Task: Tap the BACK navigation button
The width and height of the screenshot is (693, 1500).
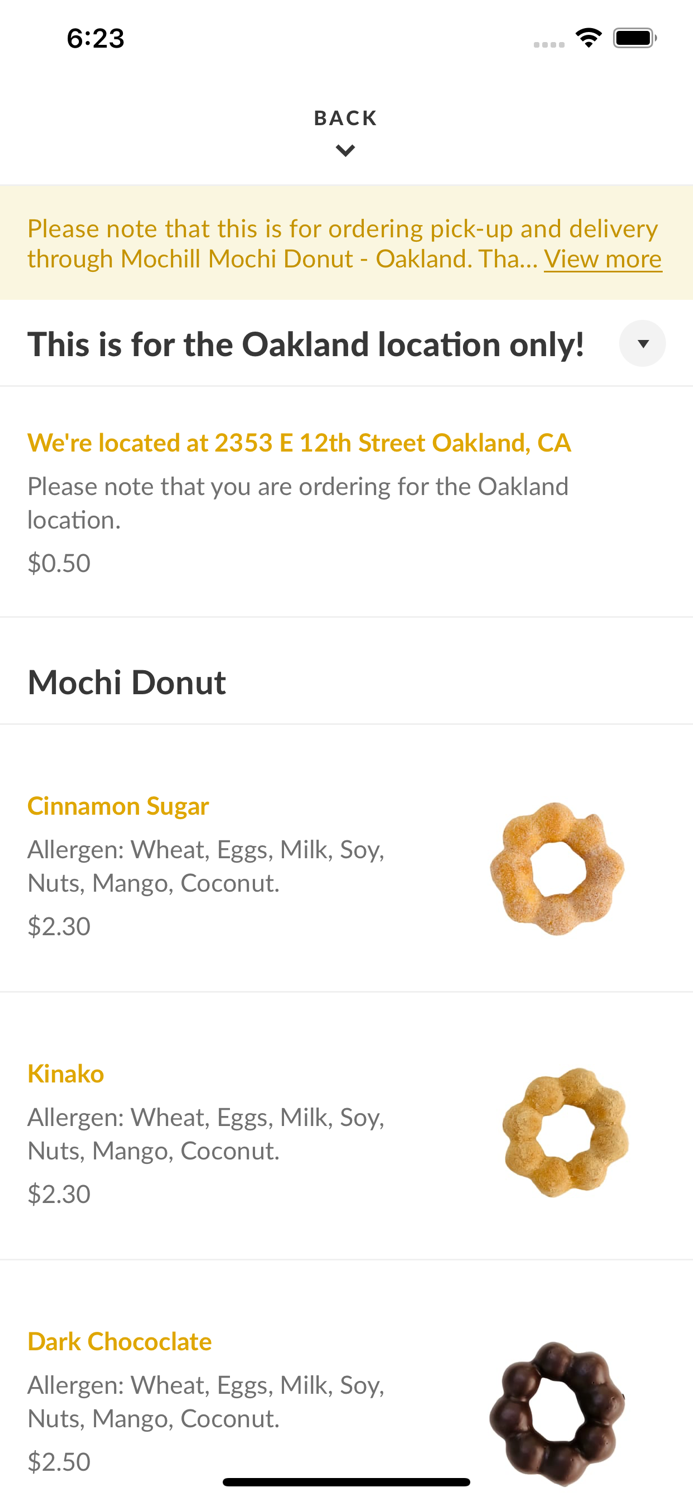Action: click(345, 117)
